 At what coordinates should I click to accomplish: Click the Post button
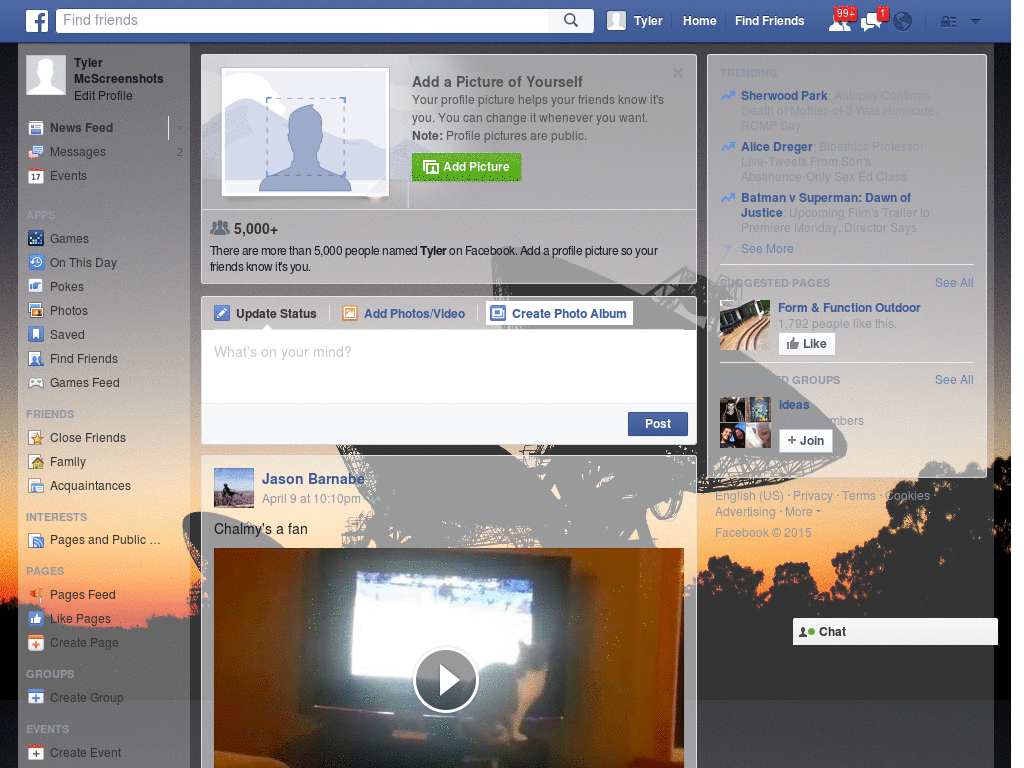(x=658, y=424)
